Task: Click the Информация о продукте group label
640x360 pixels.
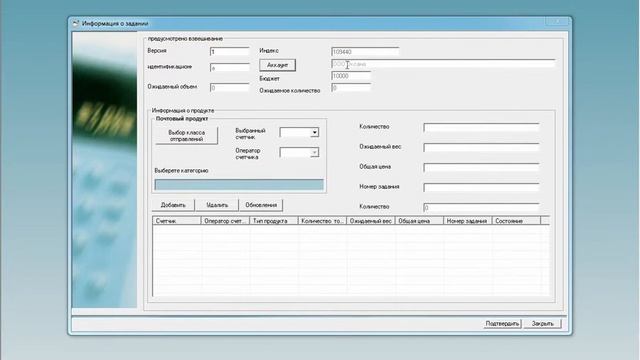Action: click(x=183, y=111)
